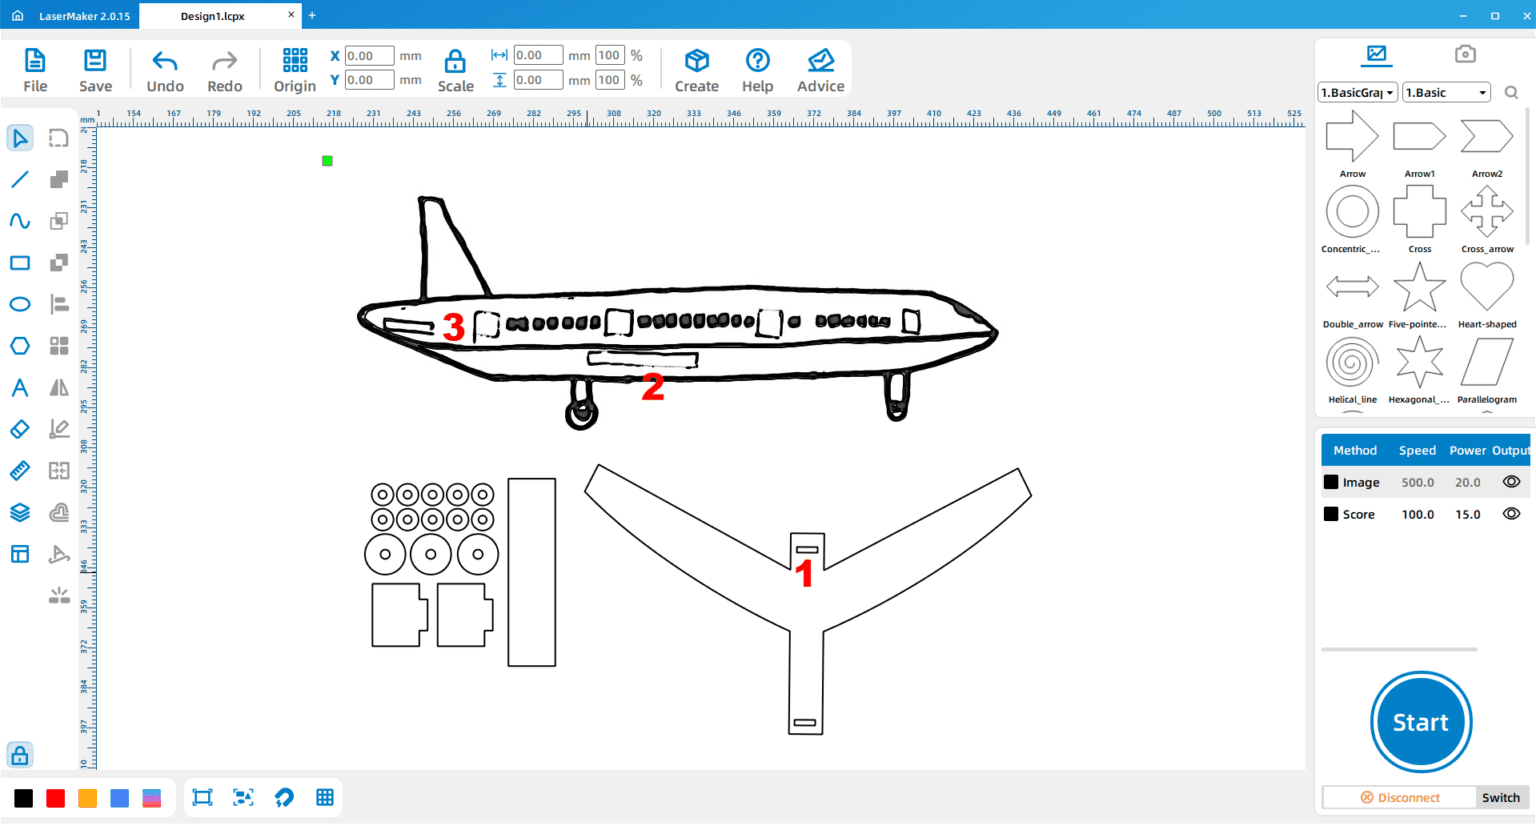Expand the 1.Basic shapes dropdown
The width and height of the screenshot is (1536, 826).
(x=1446, y=91)
